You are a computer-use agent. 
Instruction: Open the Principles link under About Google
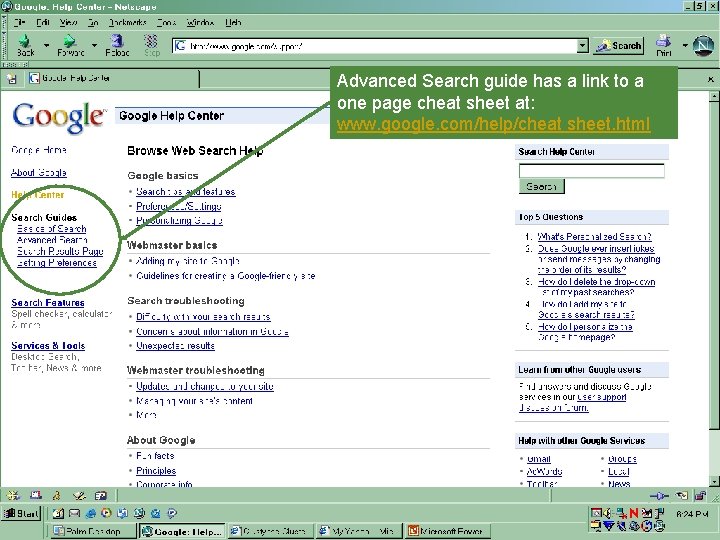(156, 471)
